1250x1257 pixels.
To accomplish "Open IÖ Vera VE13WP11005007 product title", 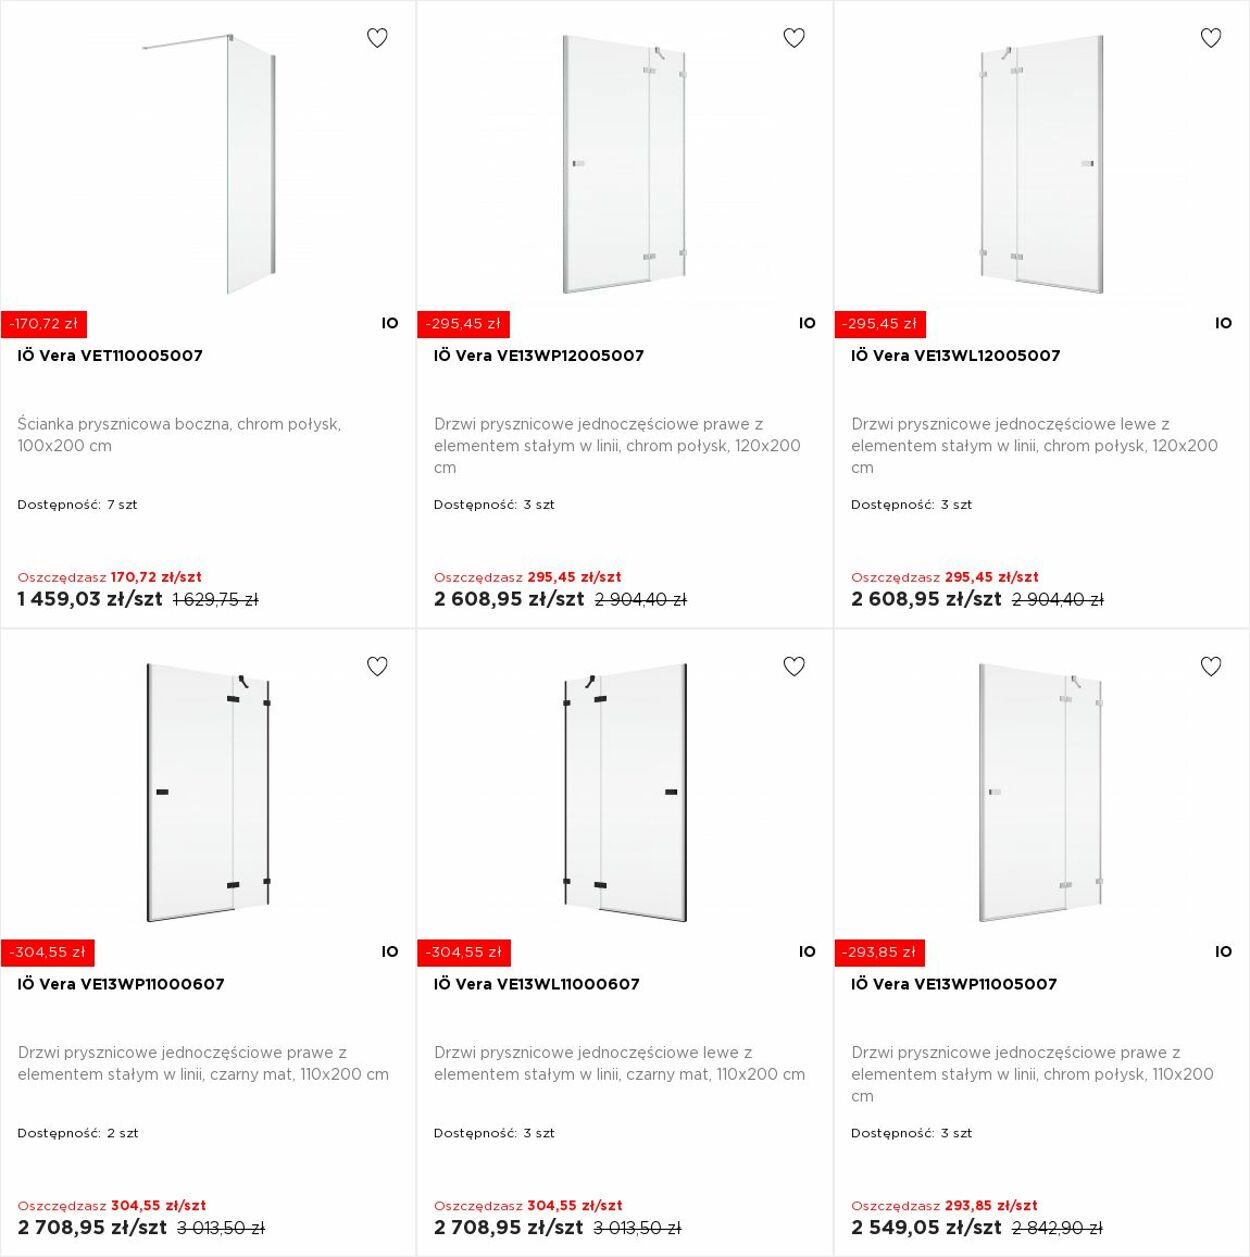I will coord(954,984).
